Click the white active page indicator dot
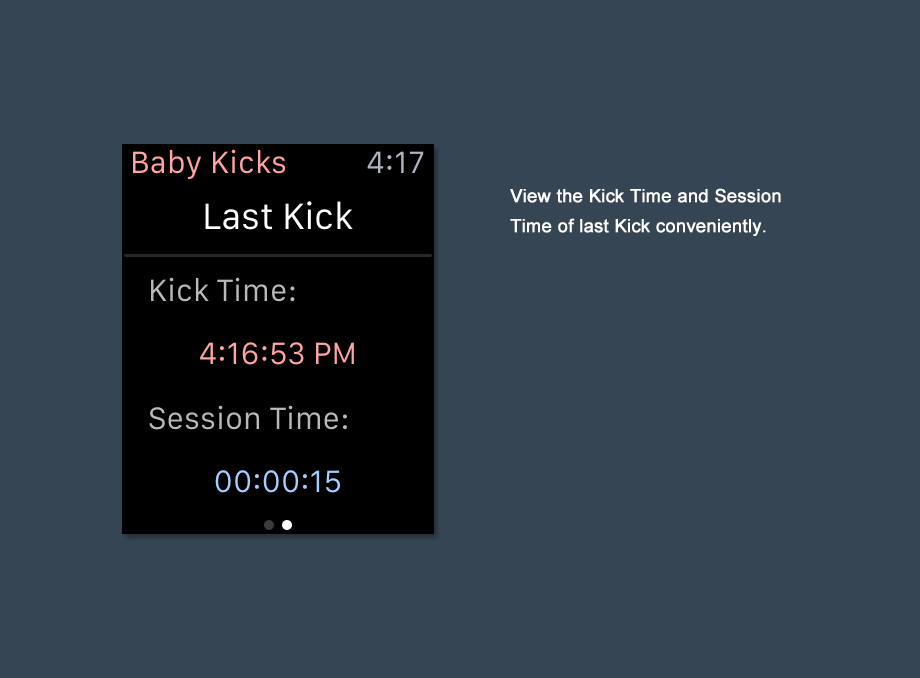The width and height of the screenshot is (920, 678). click(287, 525)
